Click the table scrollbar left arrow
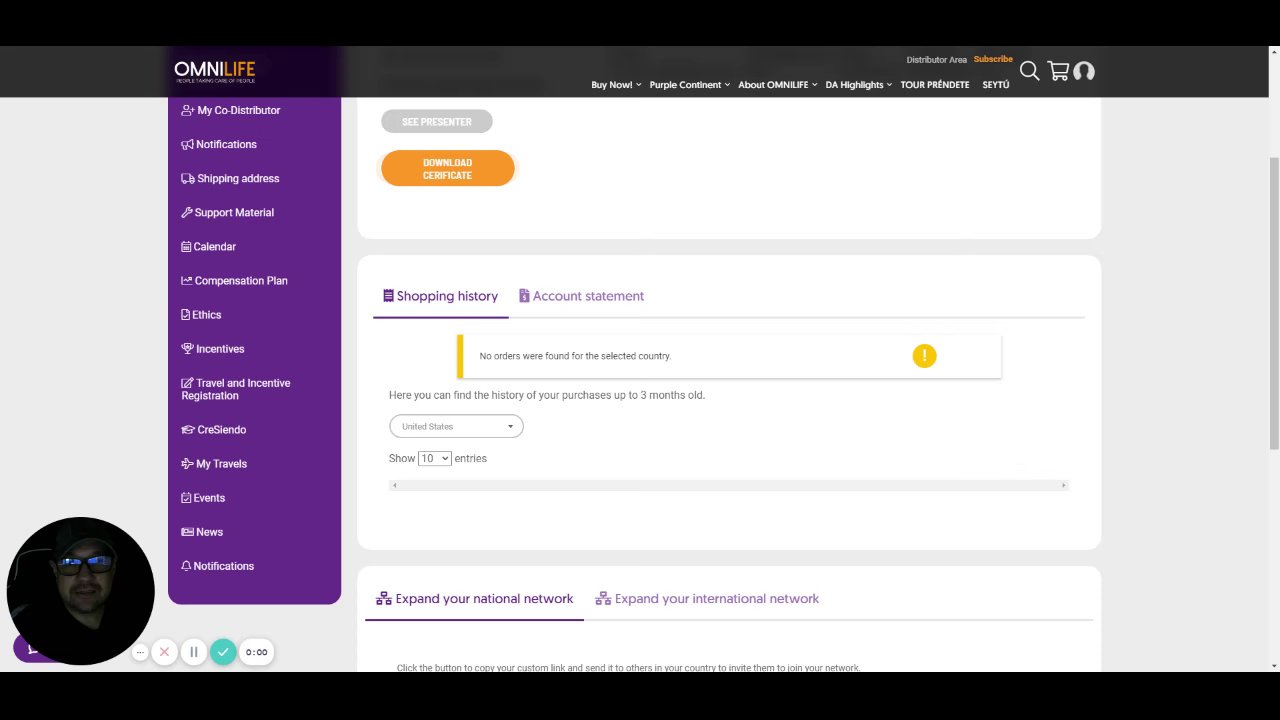This screenshot has height=720, width=1280. pyautogui.click(x=395, y=485)
